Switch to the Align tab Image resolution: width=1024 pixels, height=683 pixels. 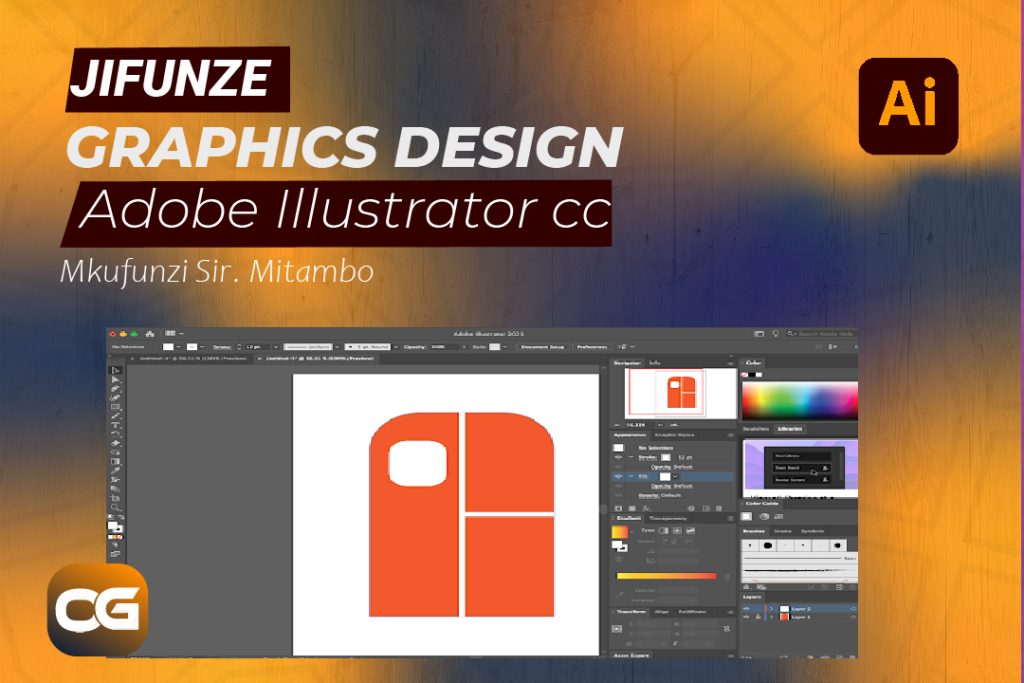[662, 612]
